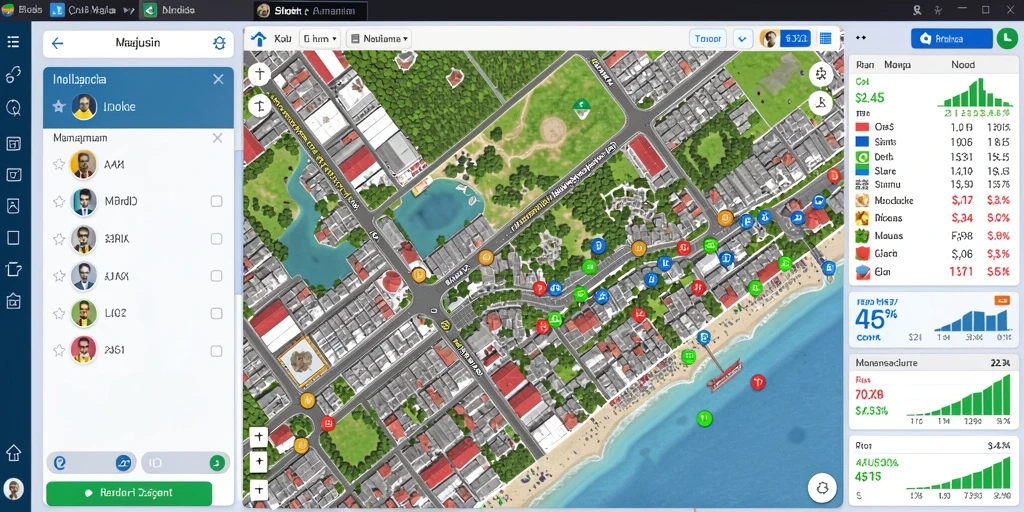Viewport: 1024px width, 512px height.
Task: Click the hamburger menu icon in the left sidebar
Action: [13, 42]
